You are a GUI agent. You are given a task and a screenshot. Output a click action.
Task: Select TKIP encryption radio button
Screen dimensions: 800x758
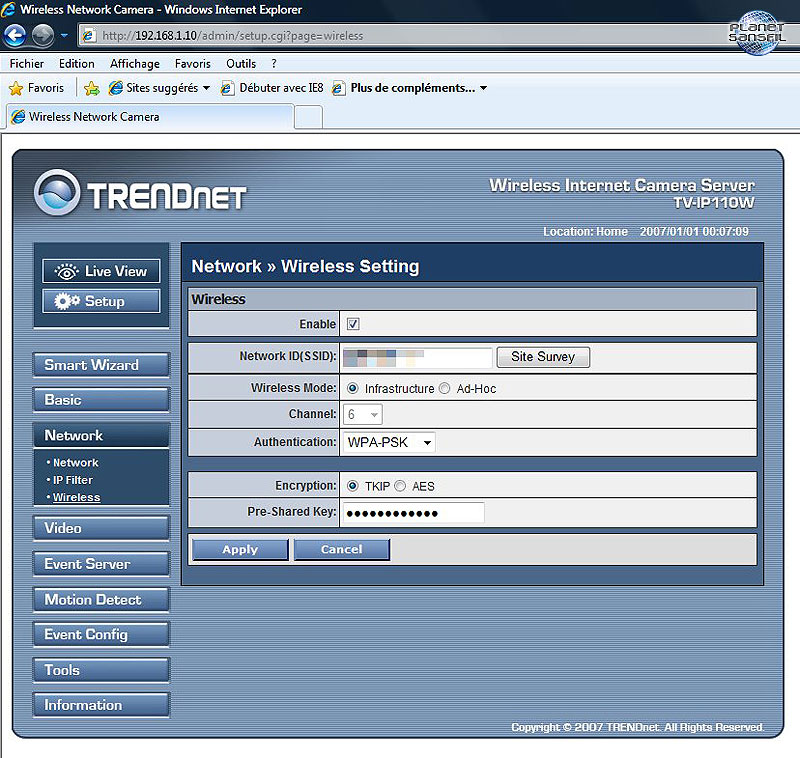(x=353, y=486)
